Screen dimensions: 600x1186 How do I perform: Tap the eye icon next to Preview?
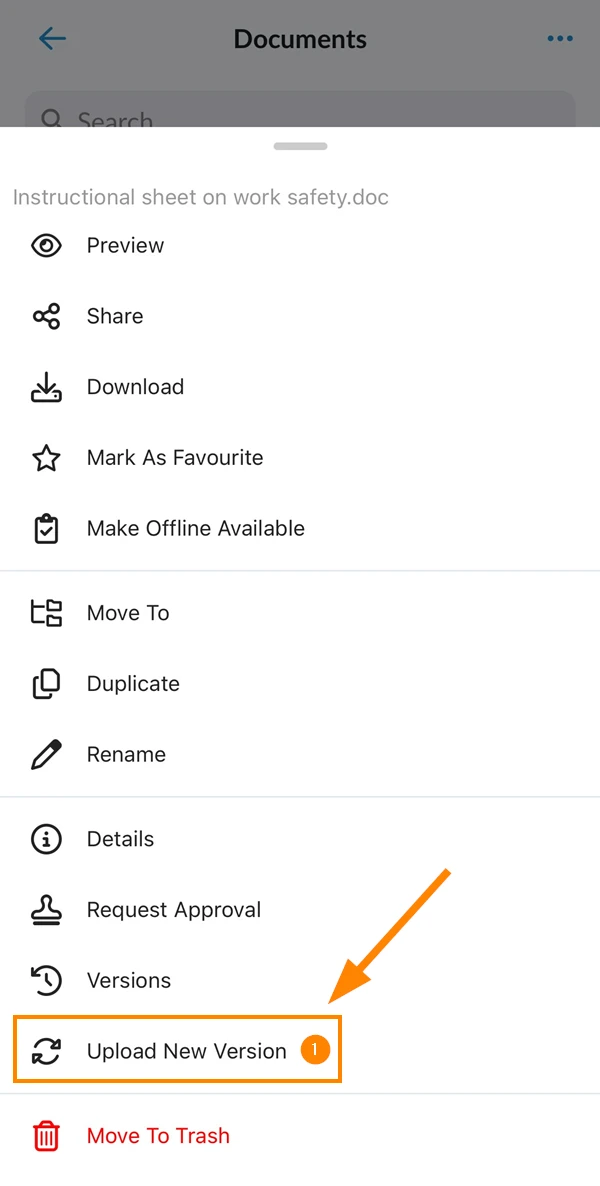pyautogui.click(x=46, y=245)
